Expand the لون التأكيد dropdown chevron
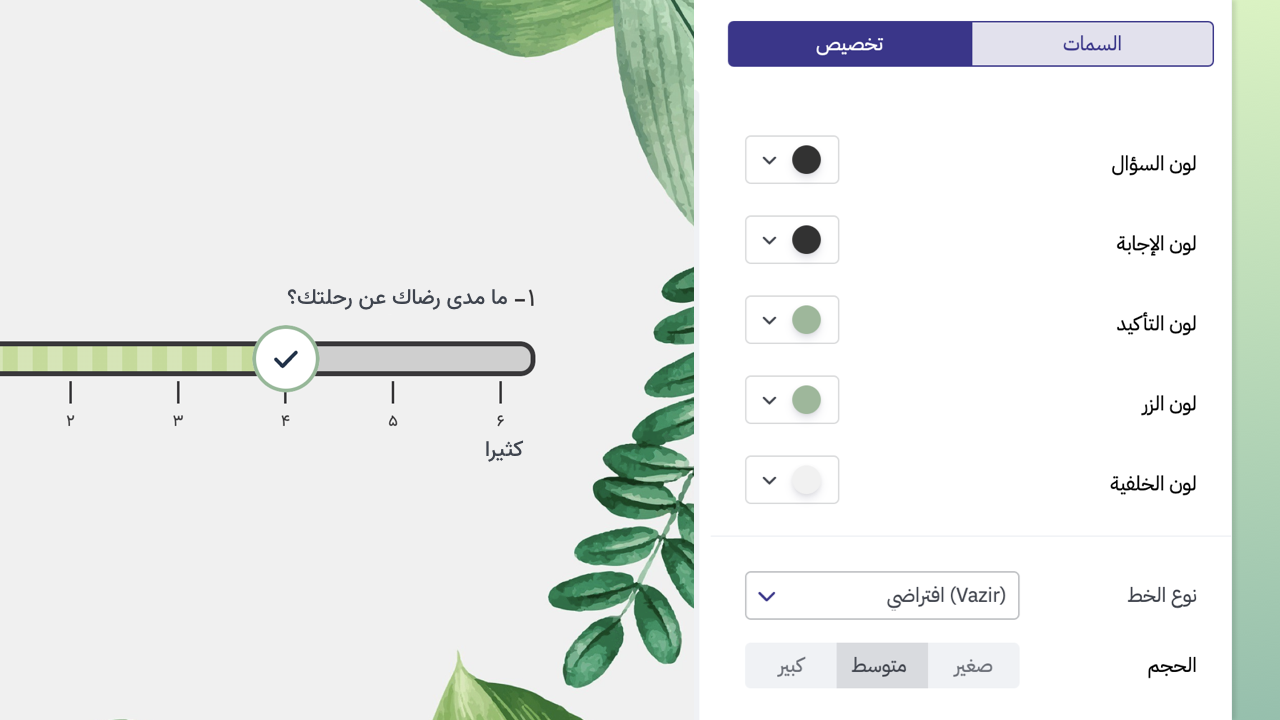 coord(769,319)
